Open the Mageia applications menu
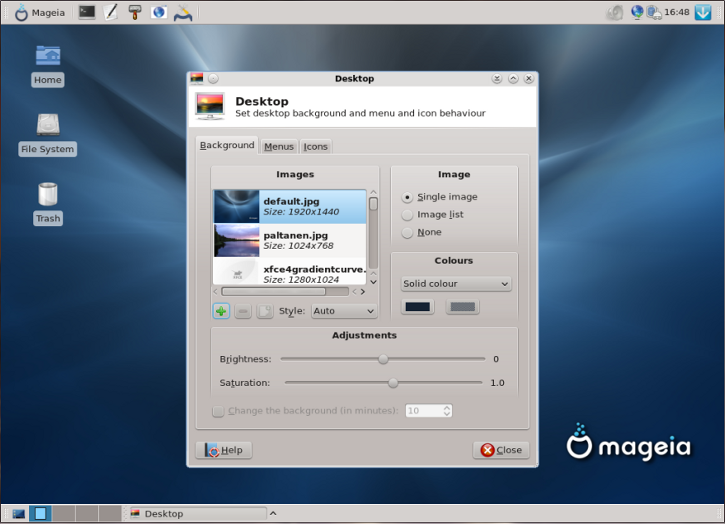This screenshot has height=524, width=725. pyautogui.click(x=40, y=12)
